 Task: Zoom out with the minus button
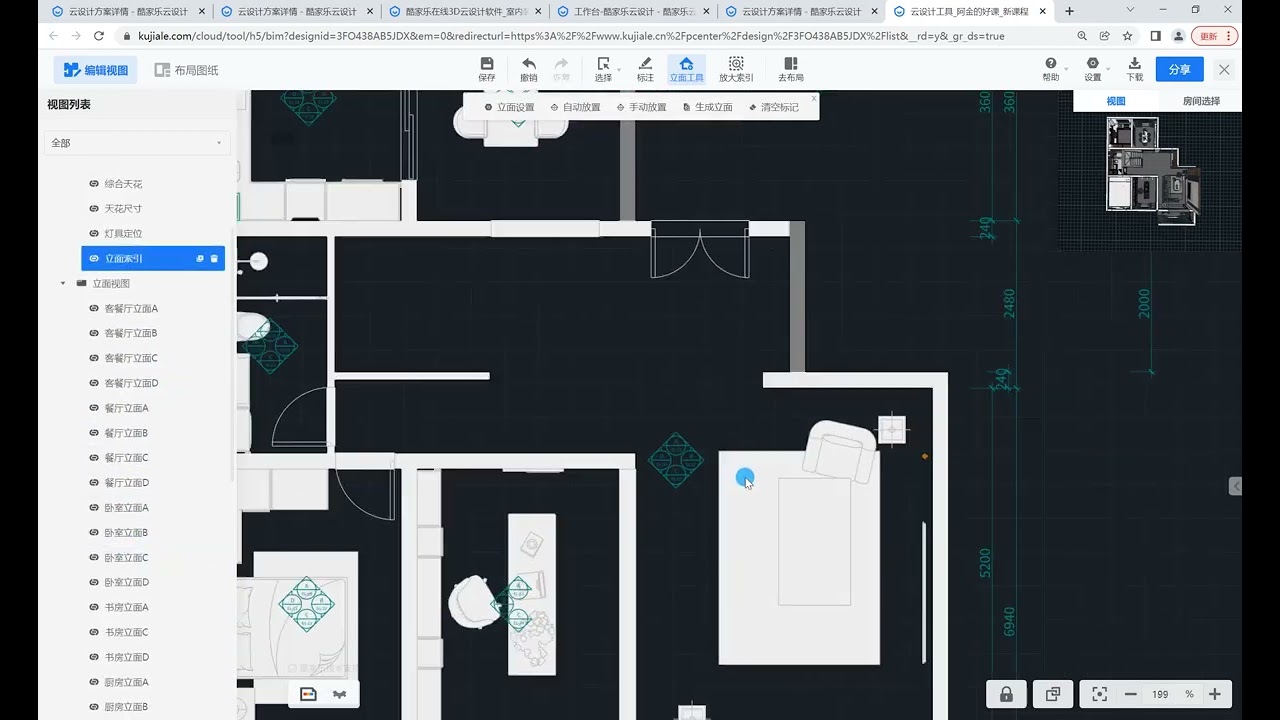[x=1131, y=694]
